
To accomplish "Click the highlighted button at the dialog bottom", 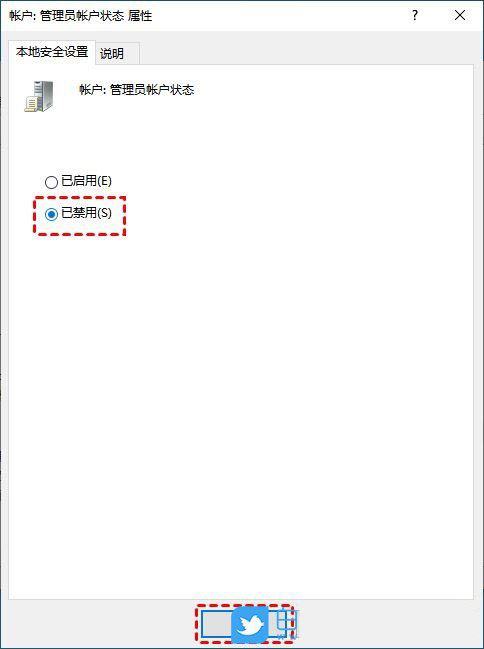I will [x=246, y=625].
